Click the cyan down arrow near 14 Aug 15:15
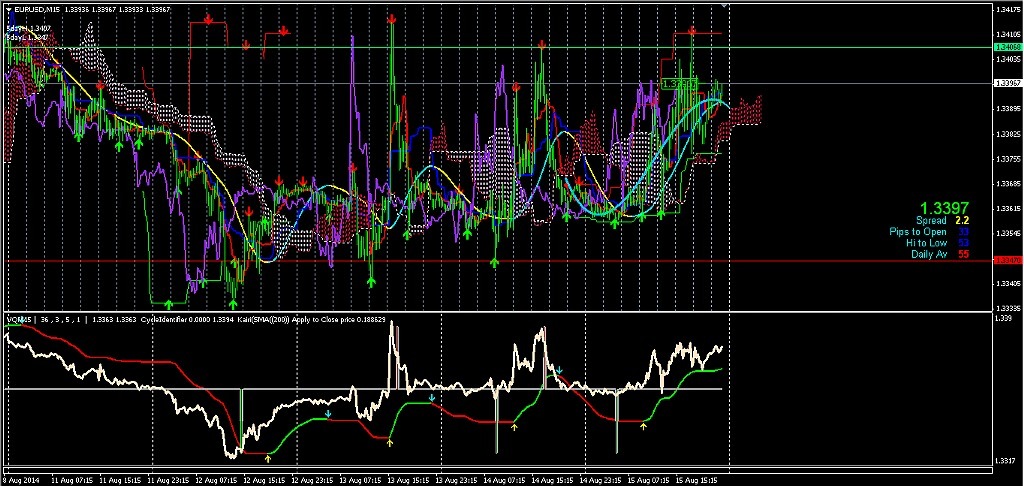Screen dimensions: 1024x486 [560, 371]
